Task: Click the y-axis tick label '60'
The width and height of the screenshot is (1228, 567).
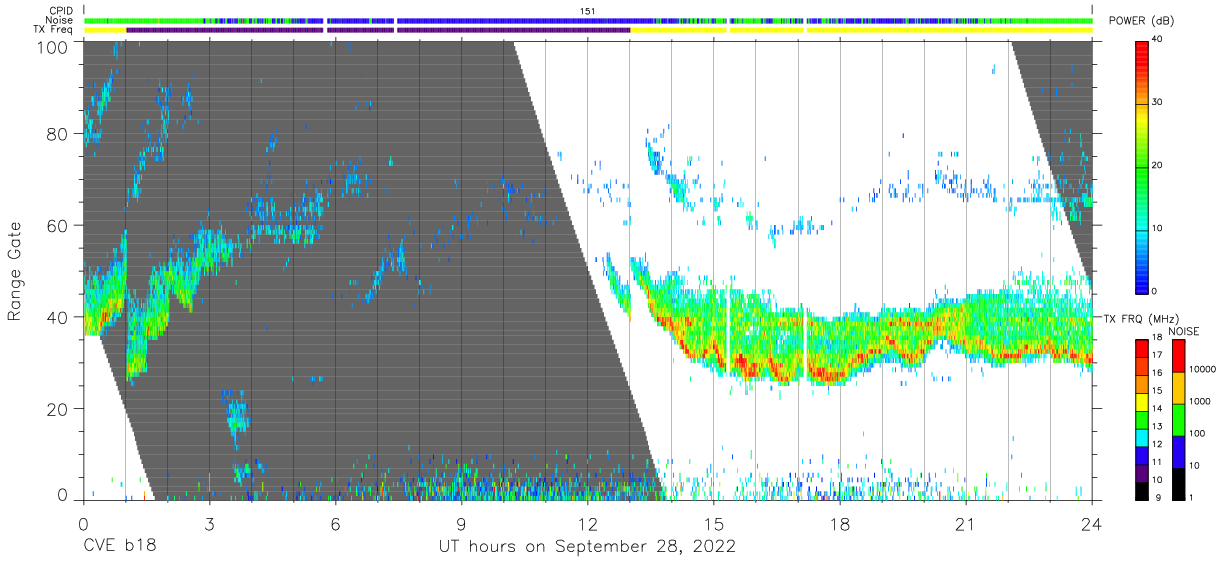Action: pyautogui.click(x=58, y=226)
